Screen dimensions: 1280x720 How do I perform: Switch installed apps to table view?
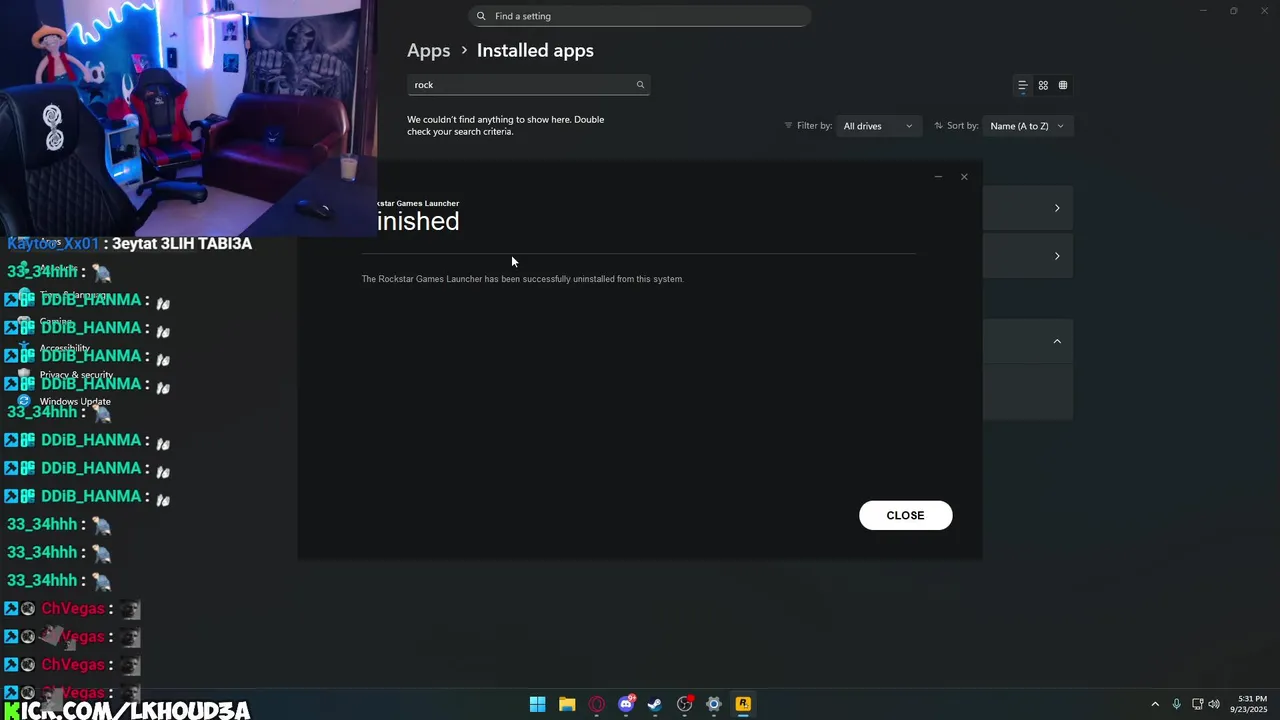click(1063, 85)
